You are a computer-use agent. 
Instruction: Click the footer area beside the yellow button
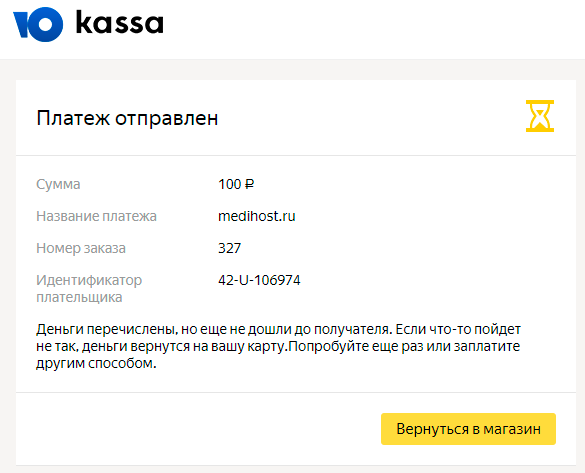coord(198,429)
